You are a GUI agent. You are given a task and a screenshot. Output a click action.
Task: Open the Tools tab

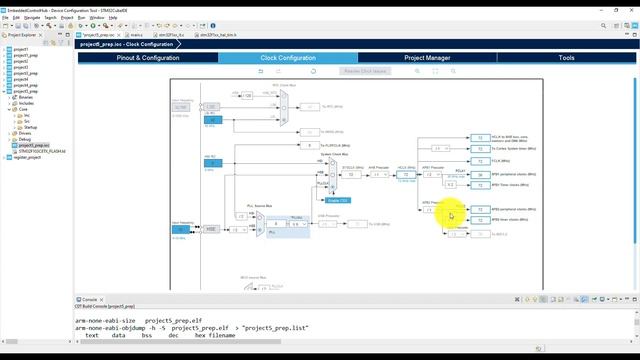567,58
